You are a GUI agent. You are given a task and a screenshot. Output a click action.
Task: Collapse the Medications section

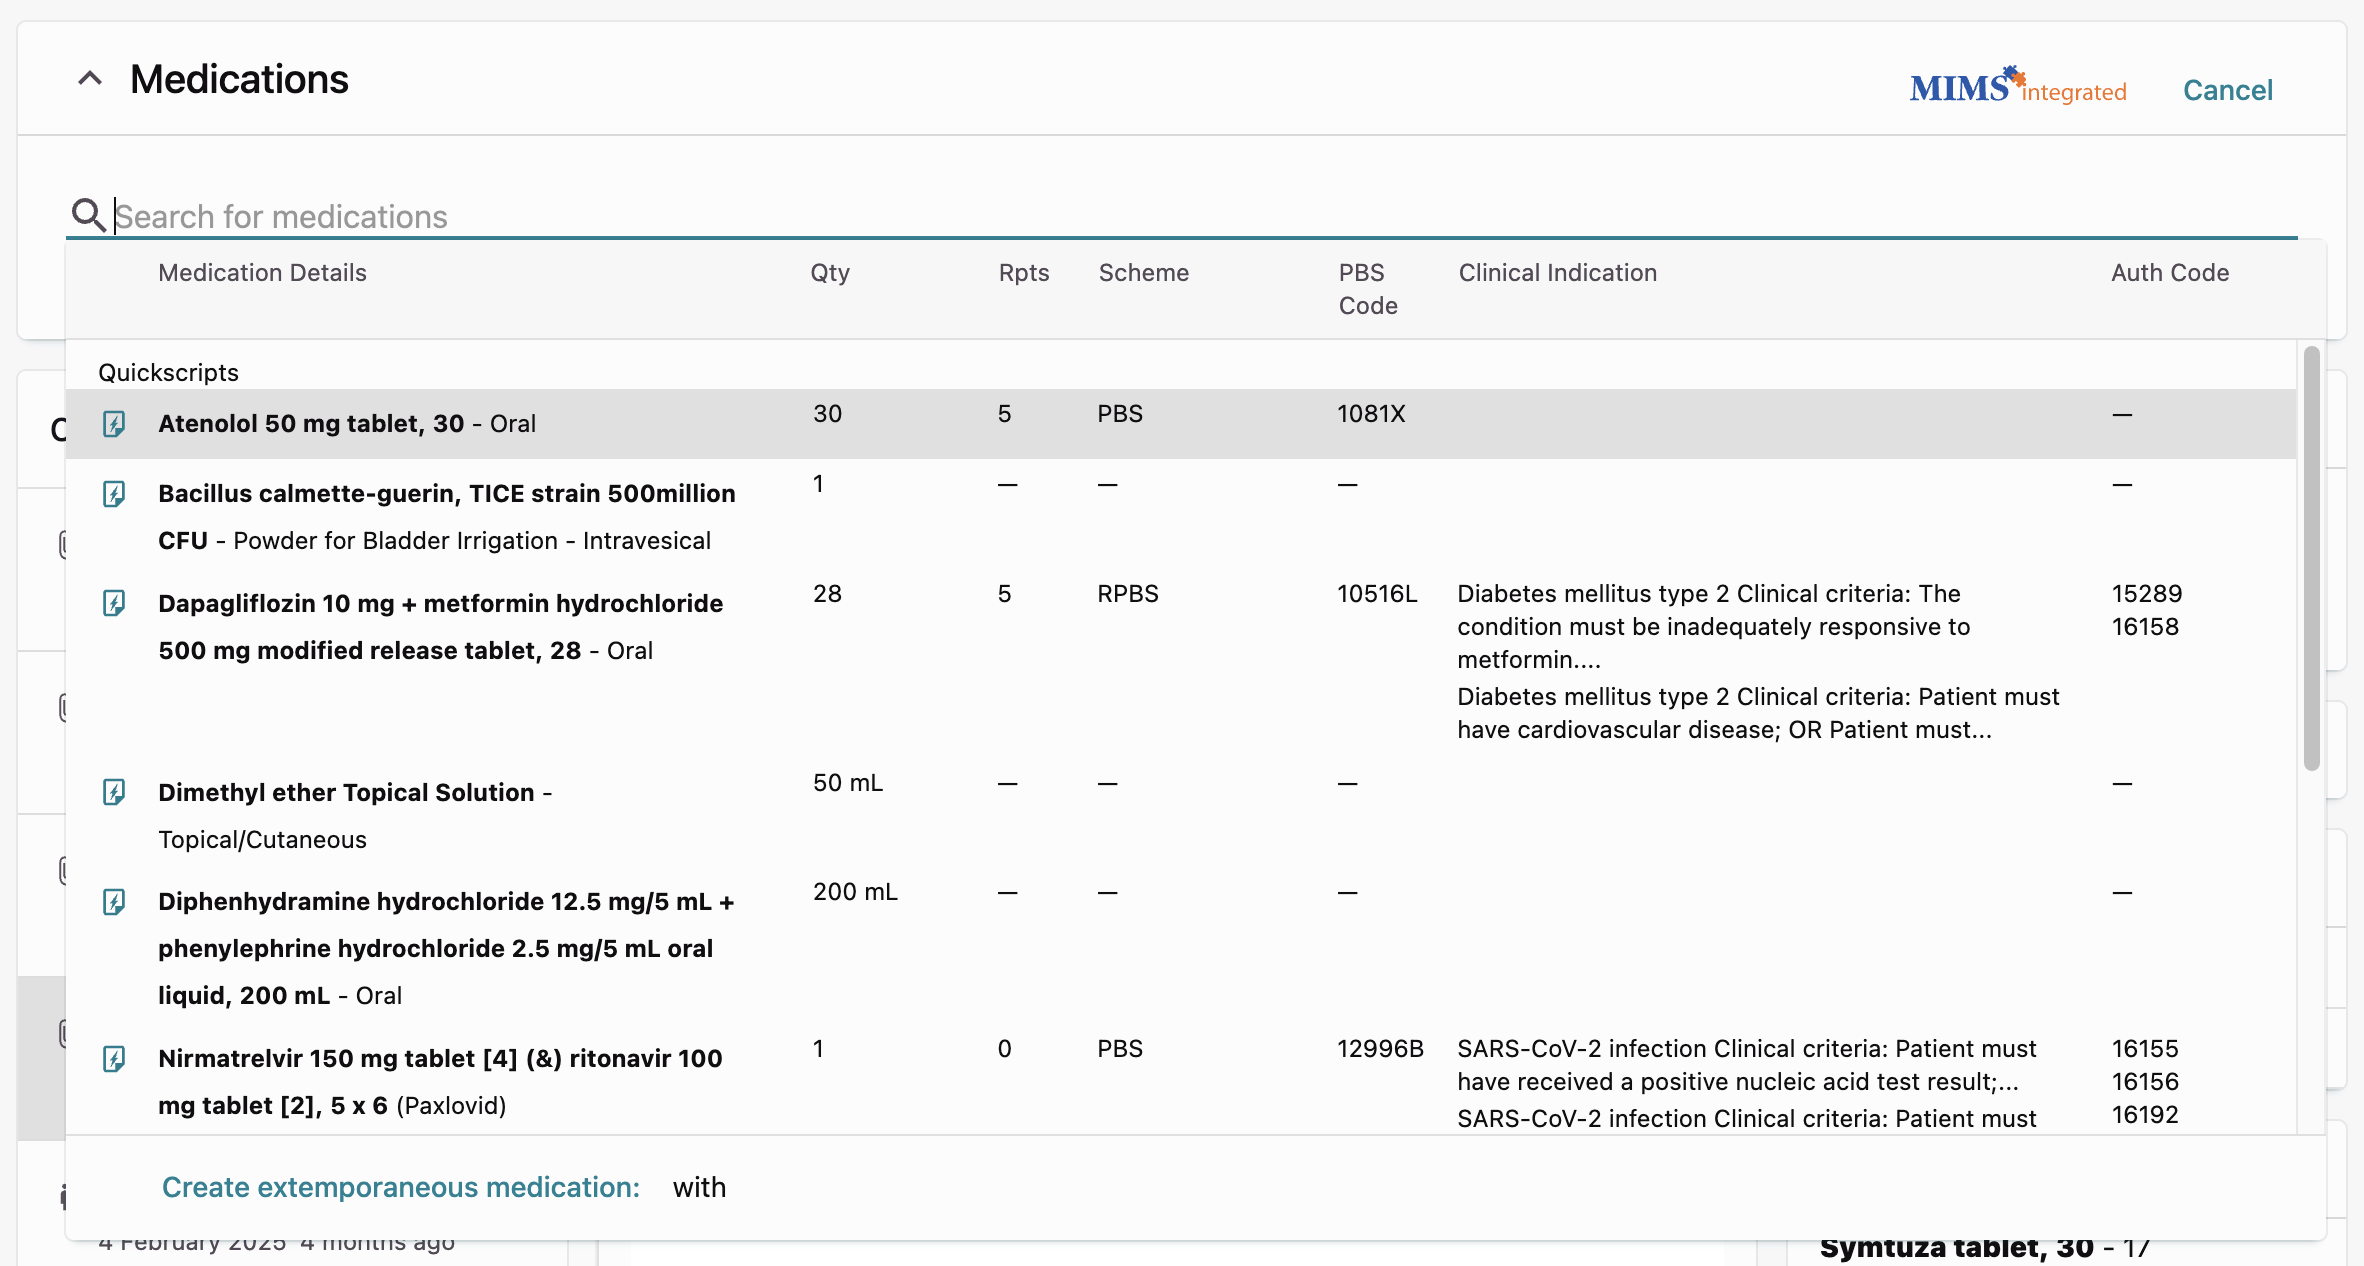[x=90, y=78]
